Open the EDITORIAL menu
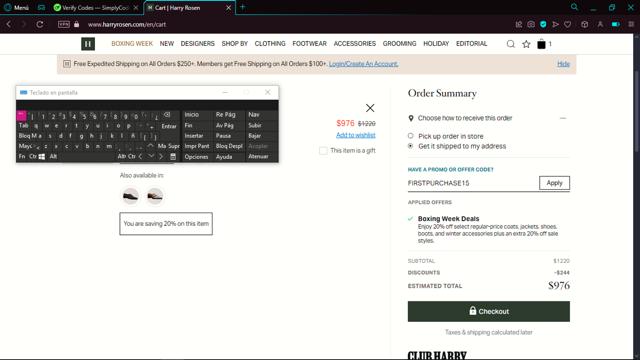 click(x=471, y=44)
